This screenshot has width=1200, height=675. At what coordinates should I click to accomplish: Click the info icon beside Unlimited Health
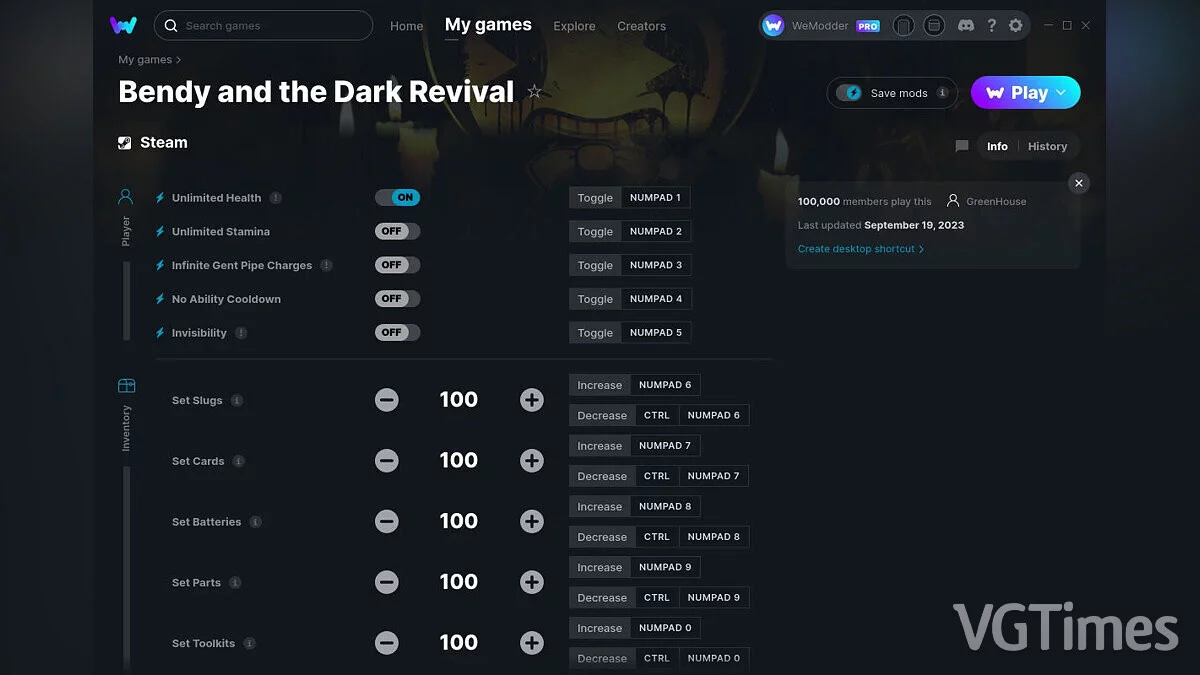pyautogui.click(x=277, y=197)
